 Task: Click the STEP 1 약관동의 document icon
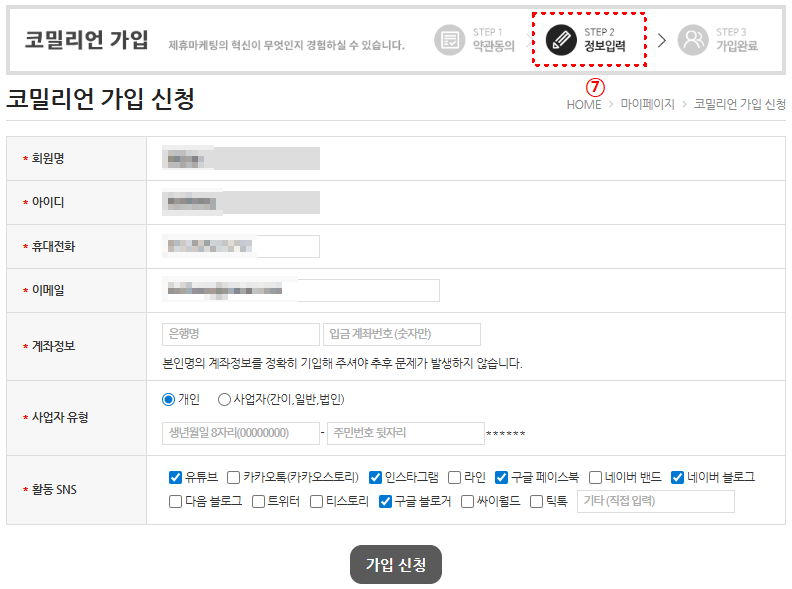tap(450, 40)
